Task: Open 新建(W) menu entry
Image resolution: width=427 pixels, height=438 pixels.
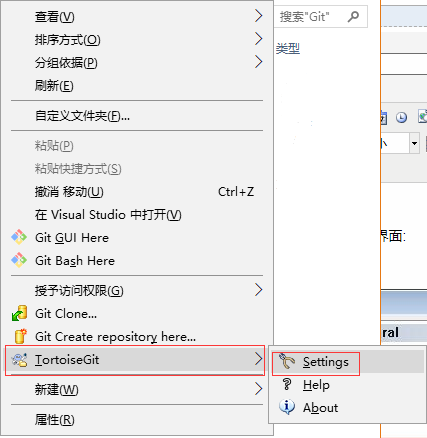Action: pos(137,389)
